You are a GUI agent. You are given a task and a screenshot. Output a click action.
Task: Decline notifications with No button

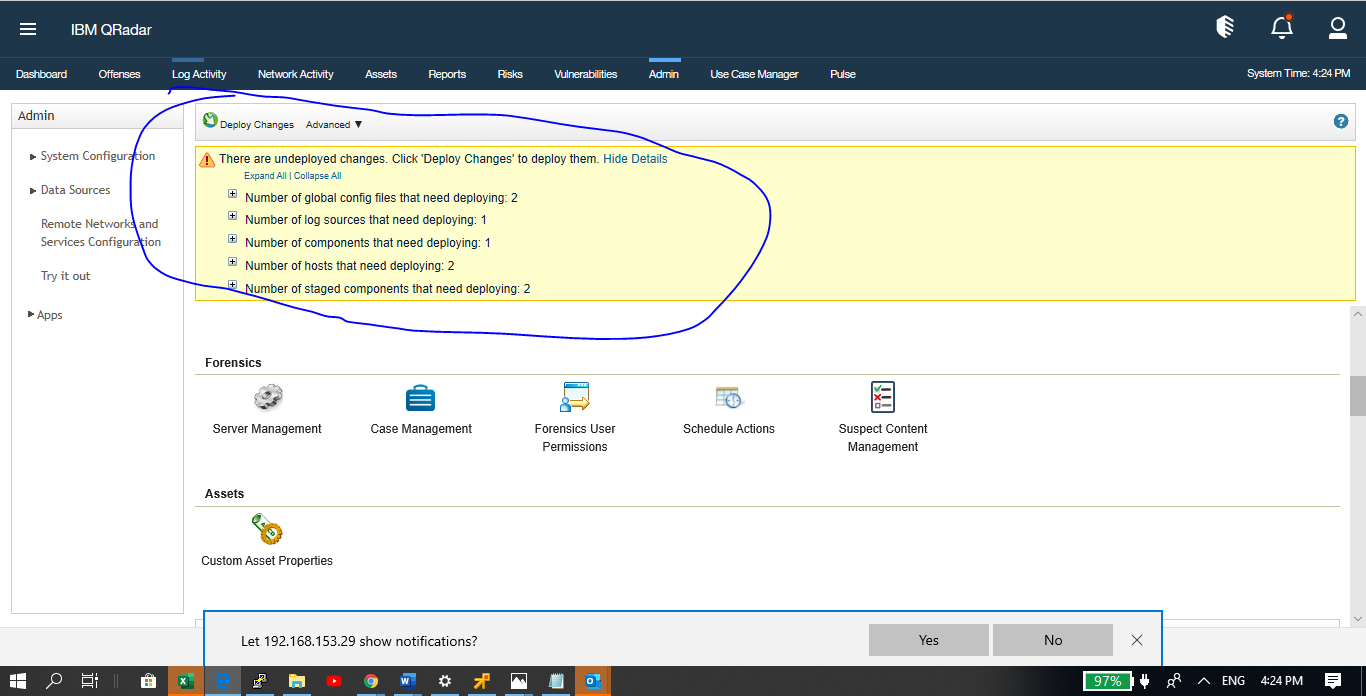tap(1053, 640)
